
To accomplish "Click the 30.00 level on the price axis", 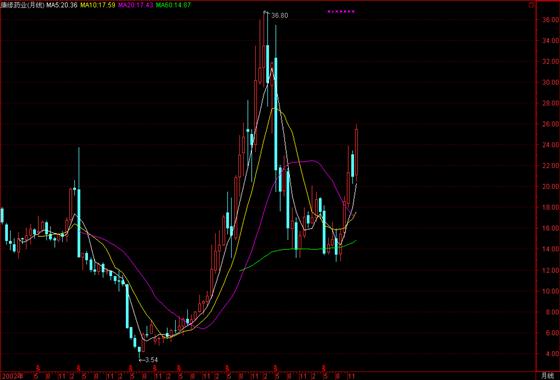I will pyautogui.click(x=551, y=82).
